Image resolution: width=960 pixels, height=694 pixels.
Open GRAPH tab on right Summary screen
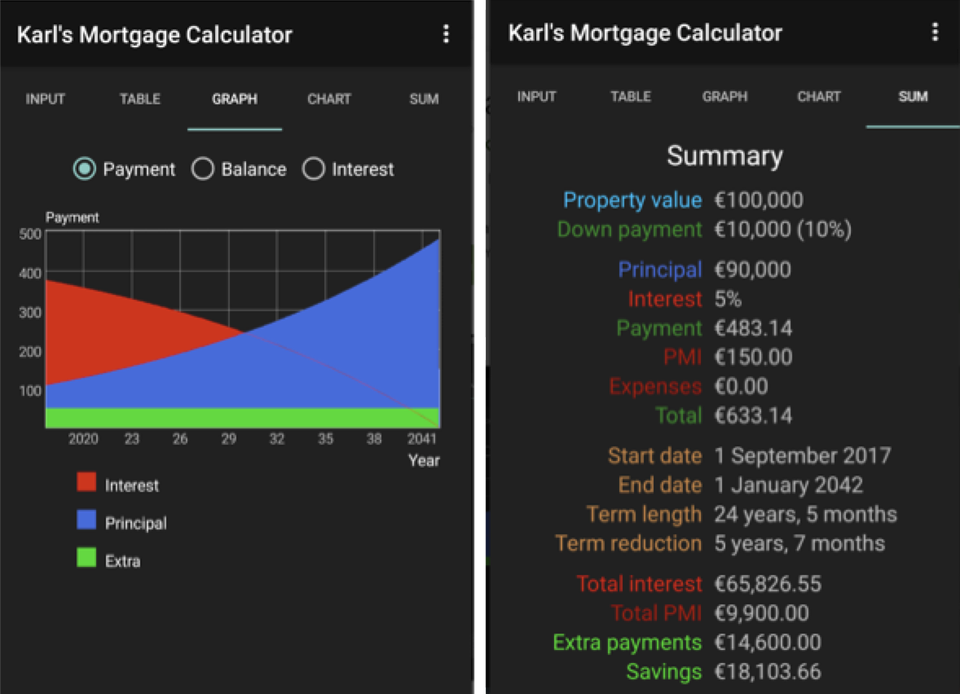coord(725,97)
